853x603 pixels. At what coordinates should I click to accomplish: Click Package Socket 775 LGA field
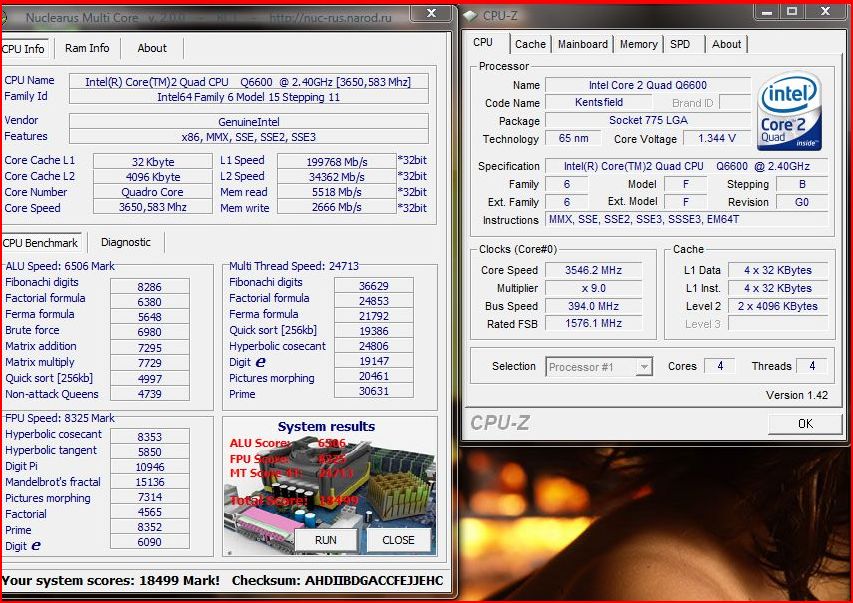[x=647, y=120]
